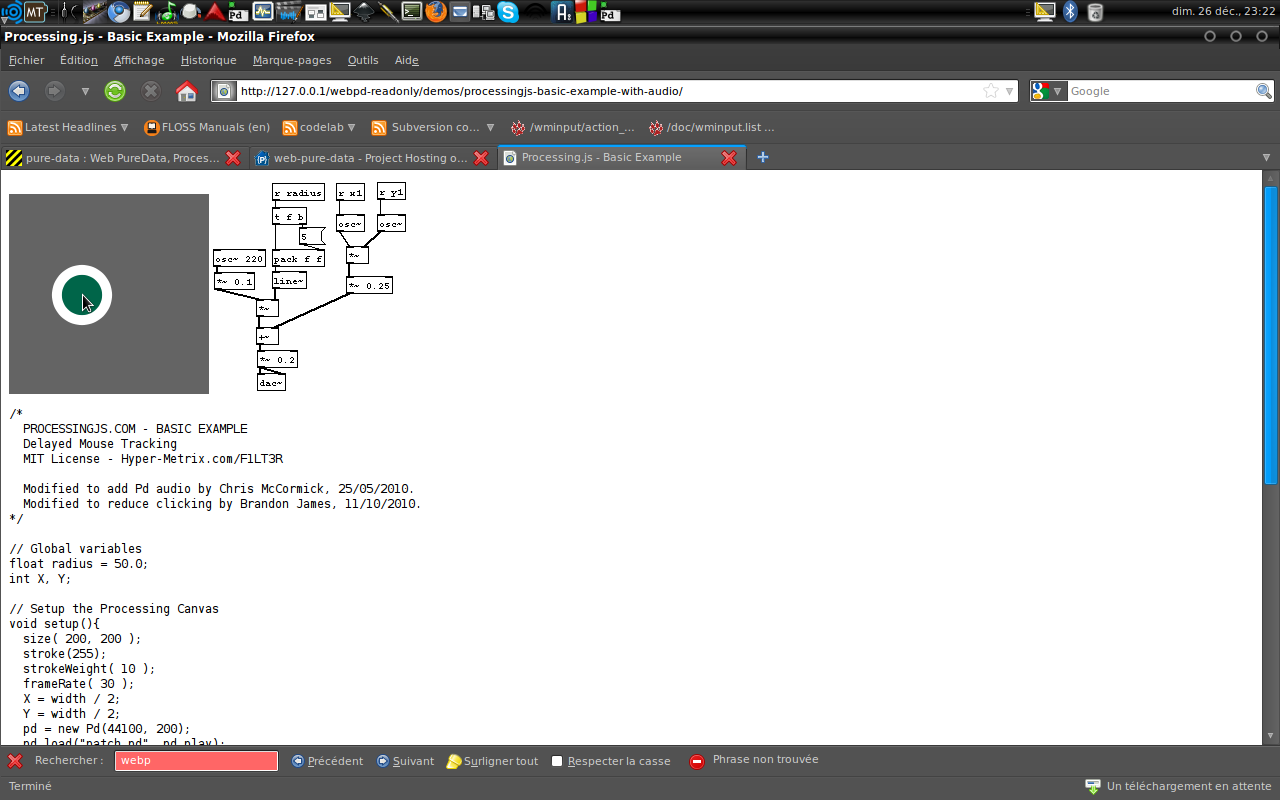Toggle Surligner tout highlight button
The width and height of the screenshot is (1280, 800).
(492, 761)
